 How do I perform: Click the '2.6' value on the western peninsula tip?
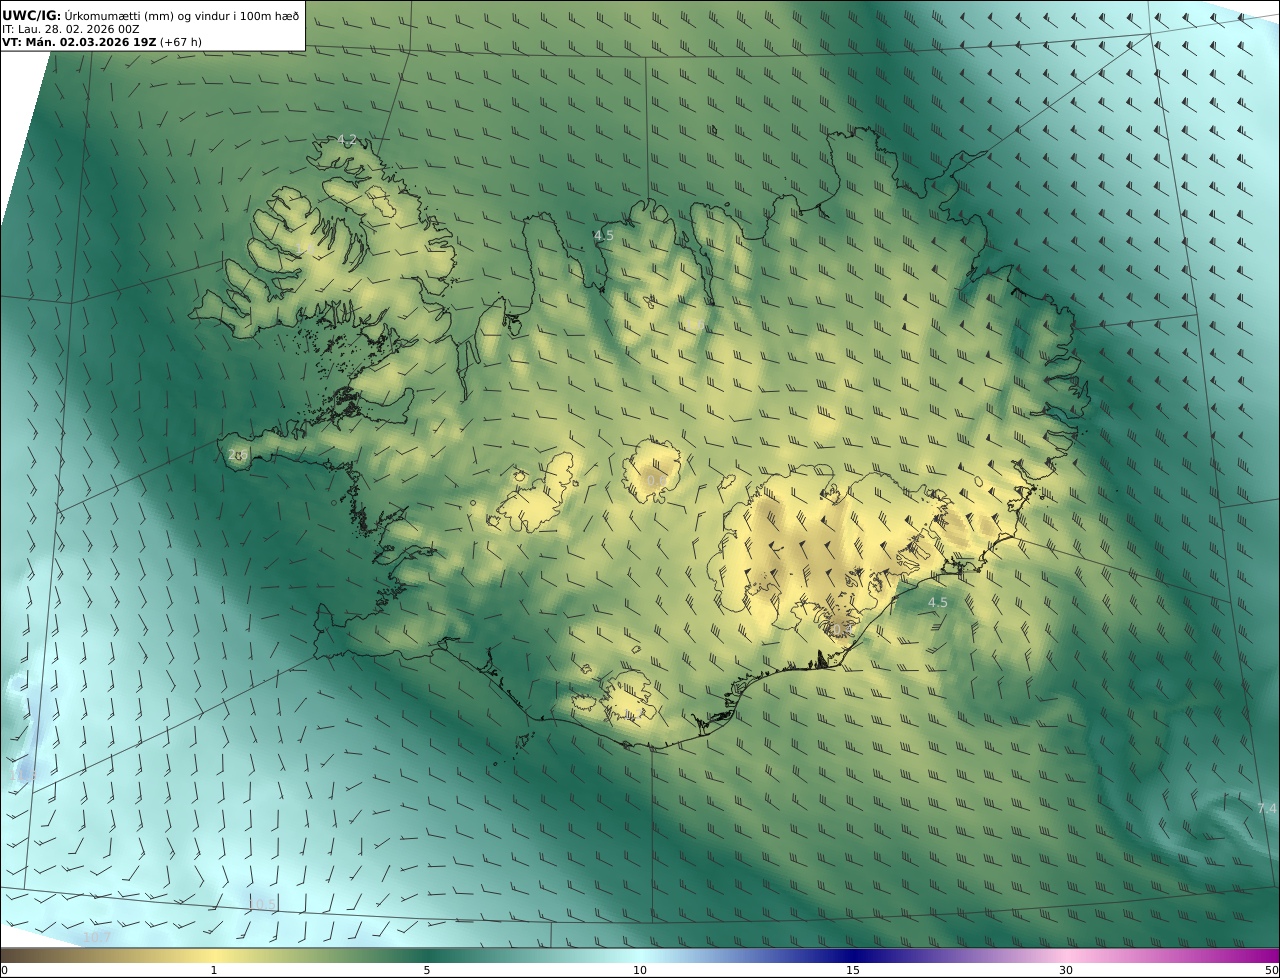(238, 455)
